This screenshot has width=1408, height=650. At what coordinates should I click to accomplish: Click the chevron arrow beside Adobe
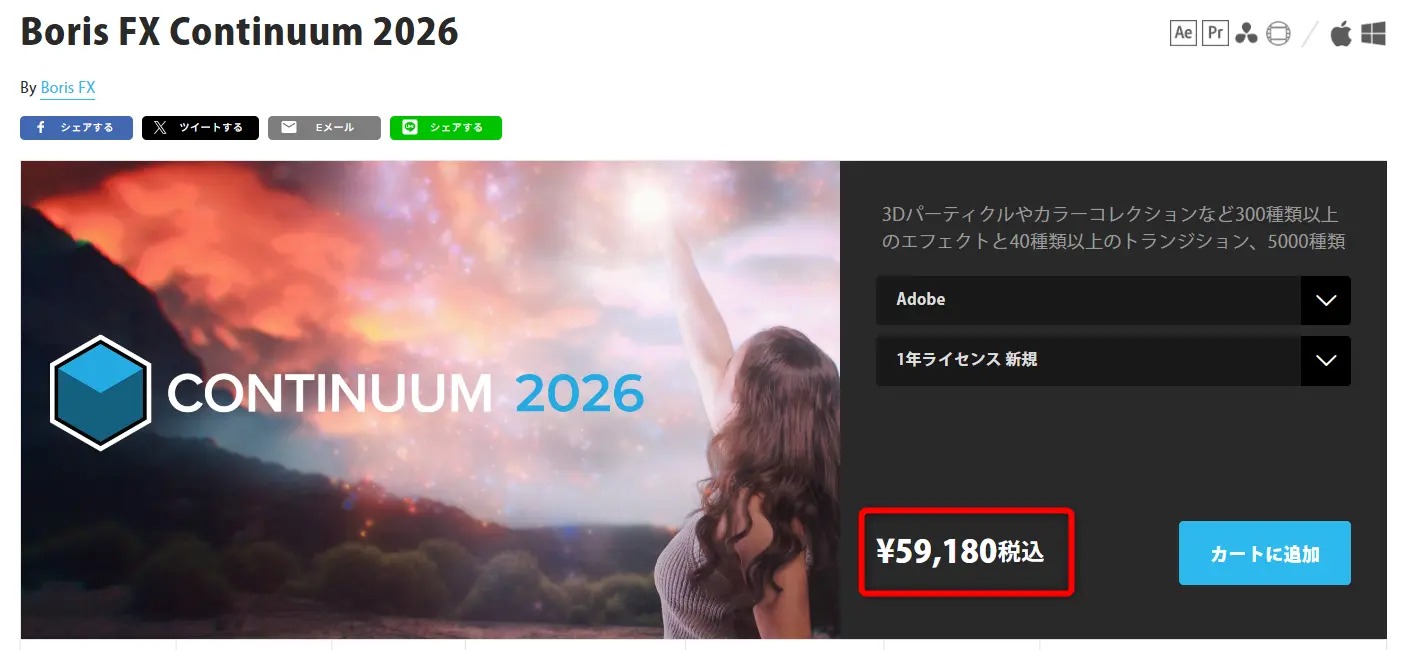1326,300
